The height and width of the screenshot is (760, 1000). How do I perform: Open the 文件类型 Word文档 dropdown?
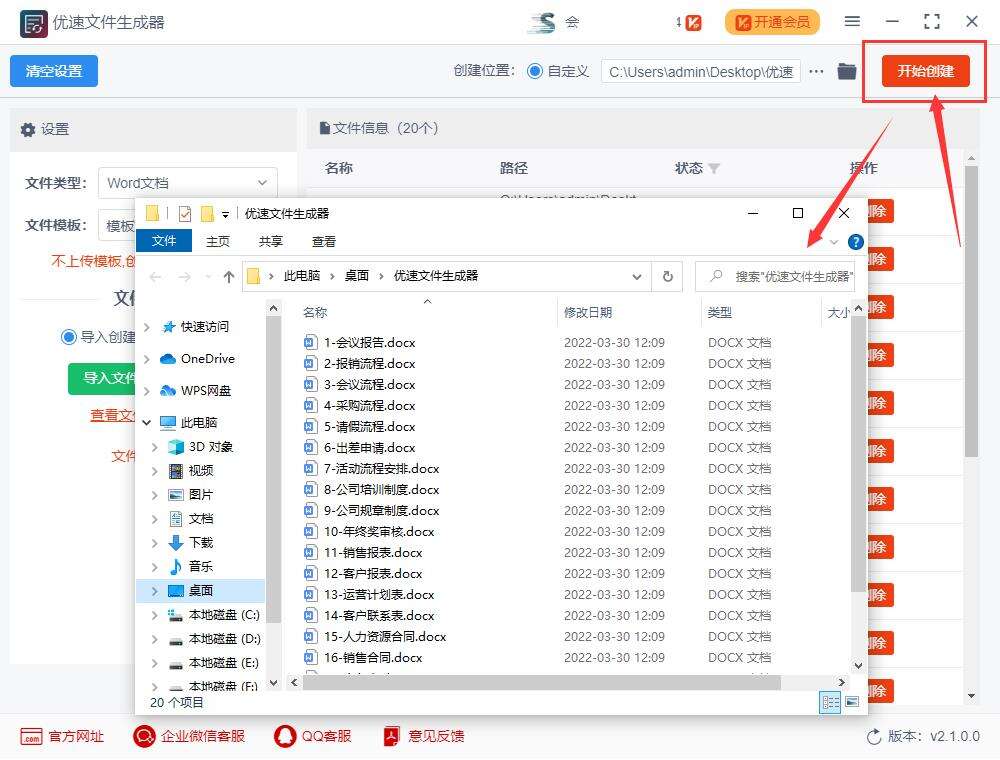(188, 183)
